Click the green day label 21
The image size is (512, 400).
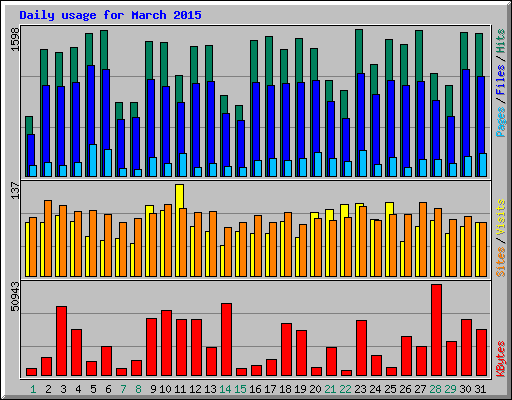[330, 389]
